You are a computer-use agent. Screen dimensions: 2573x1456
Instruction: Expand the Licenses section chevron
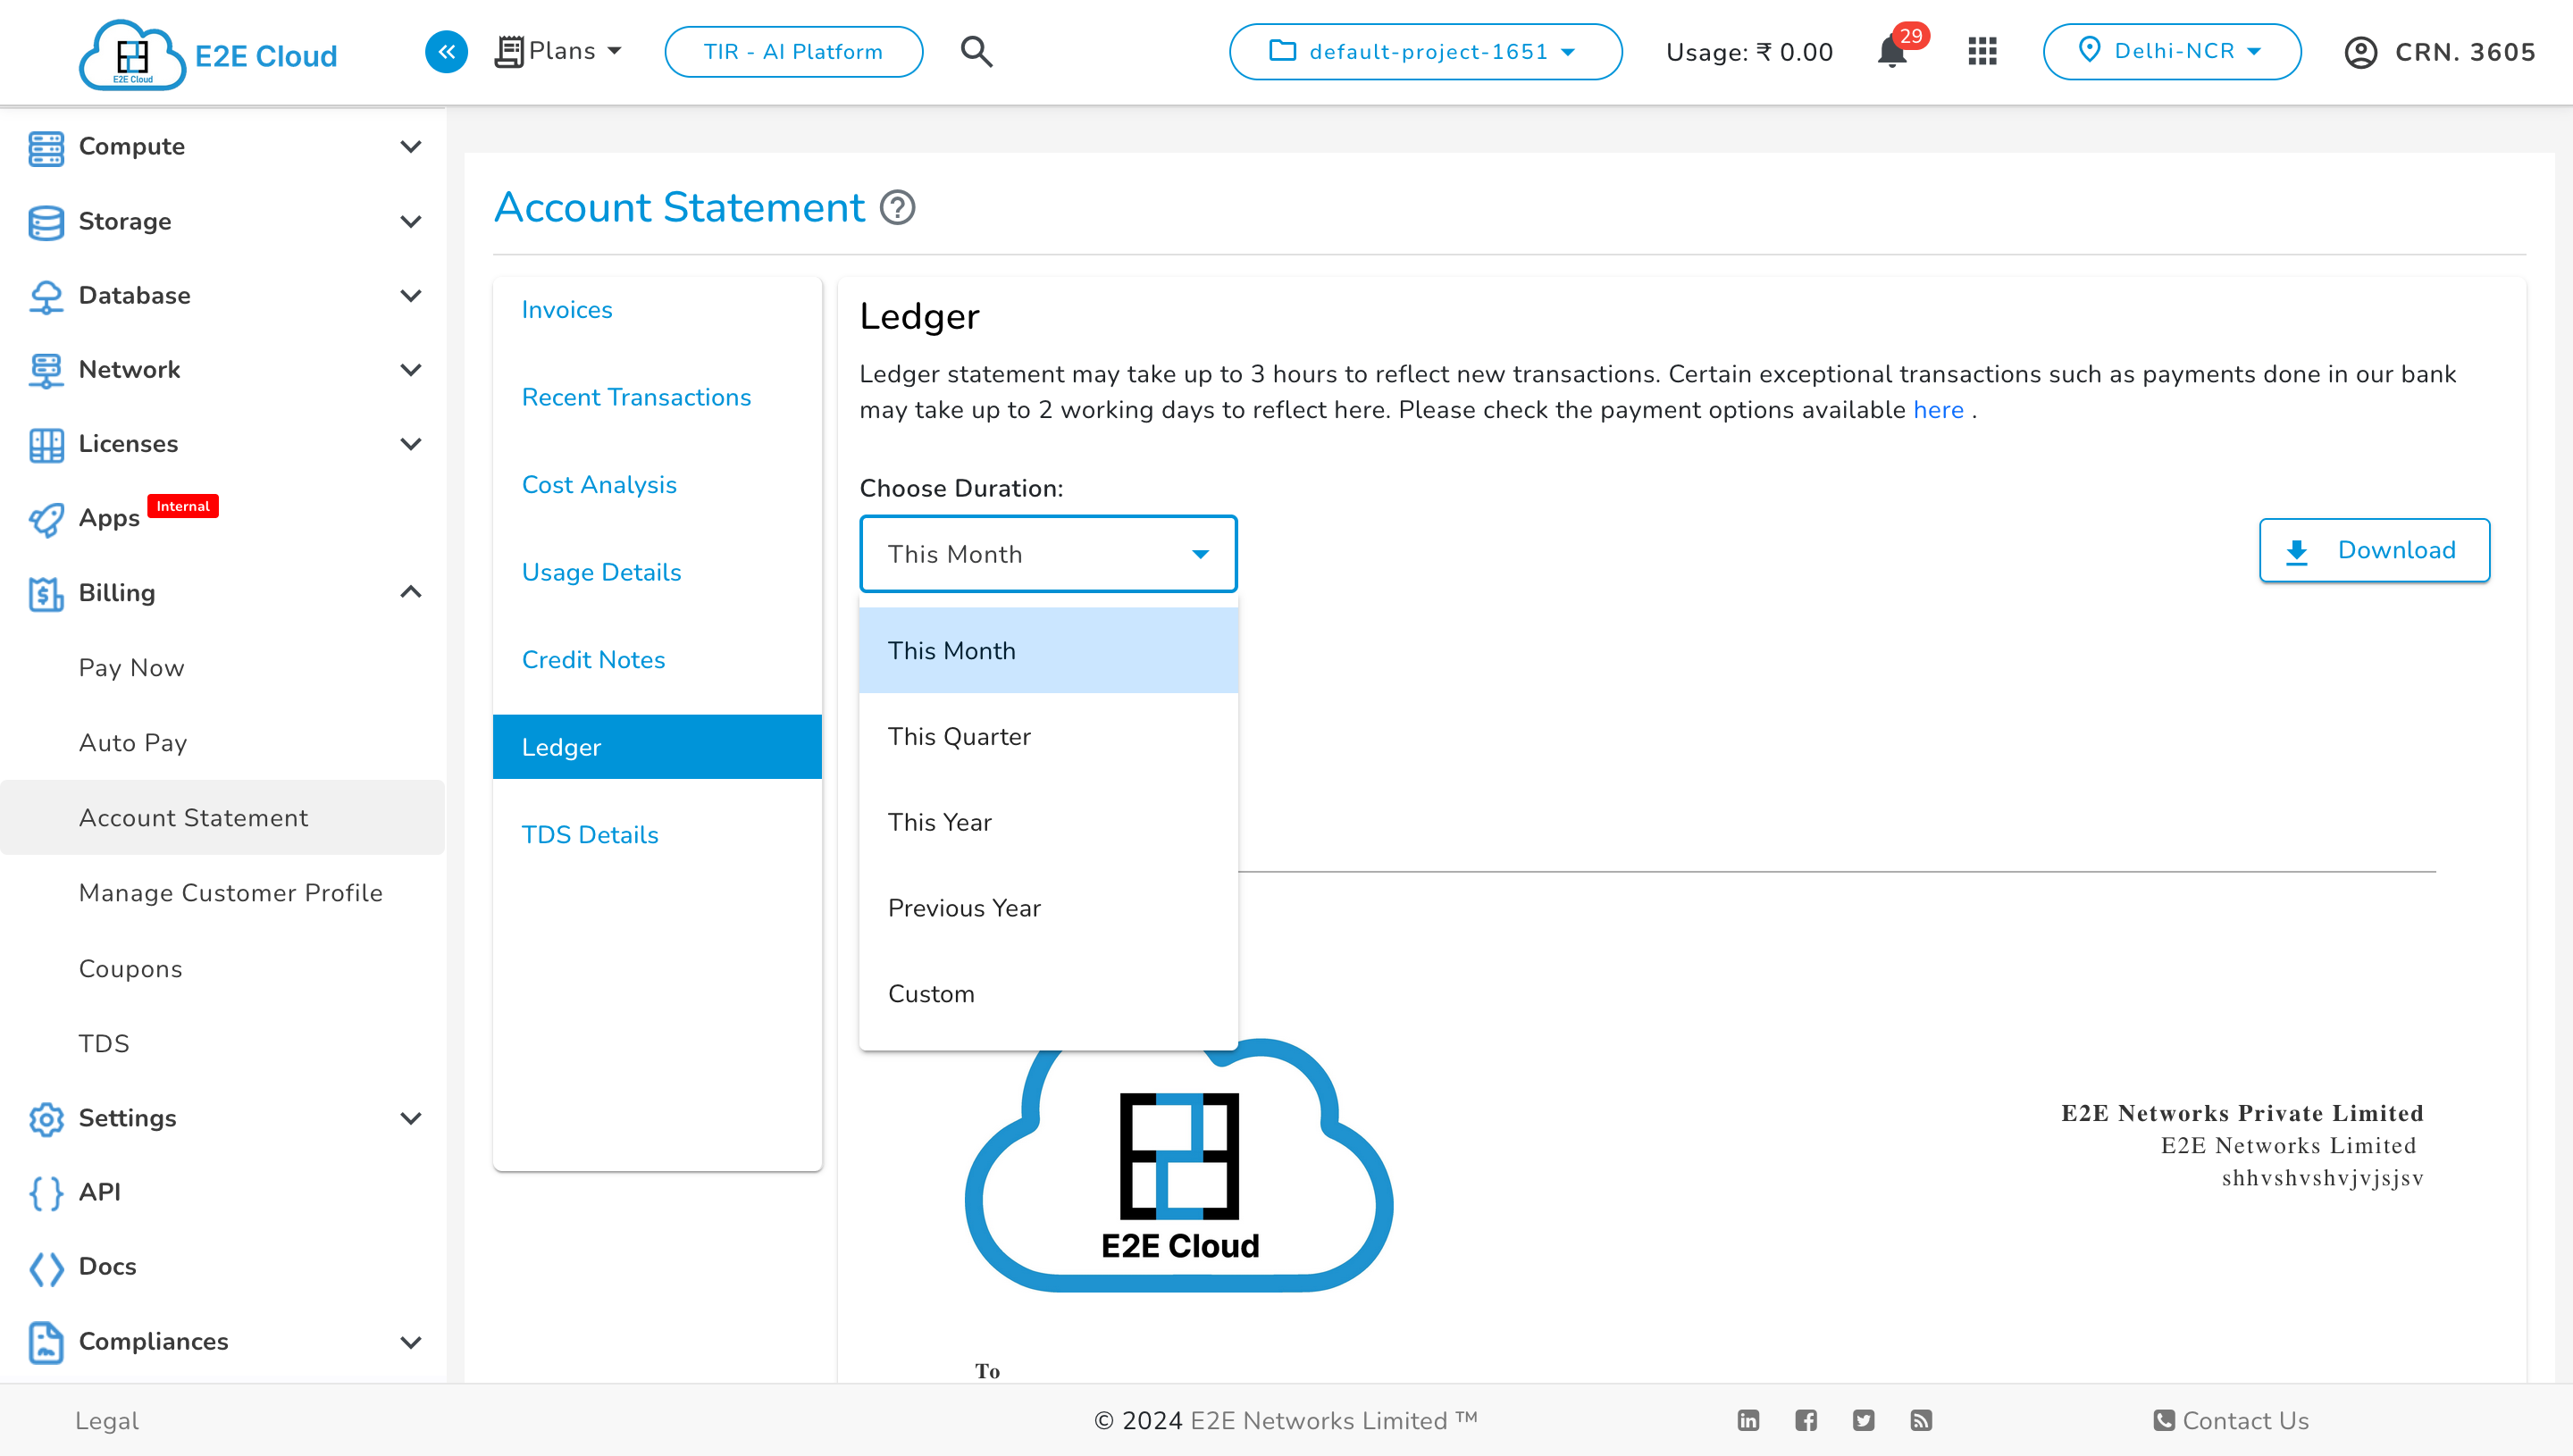(x=410, y=444)
